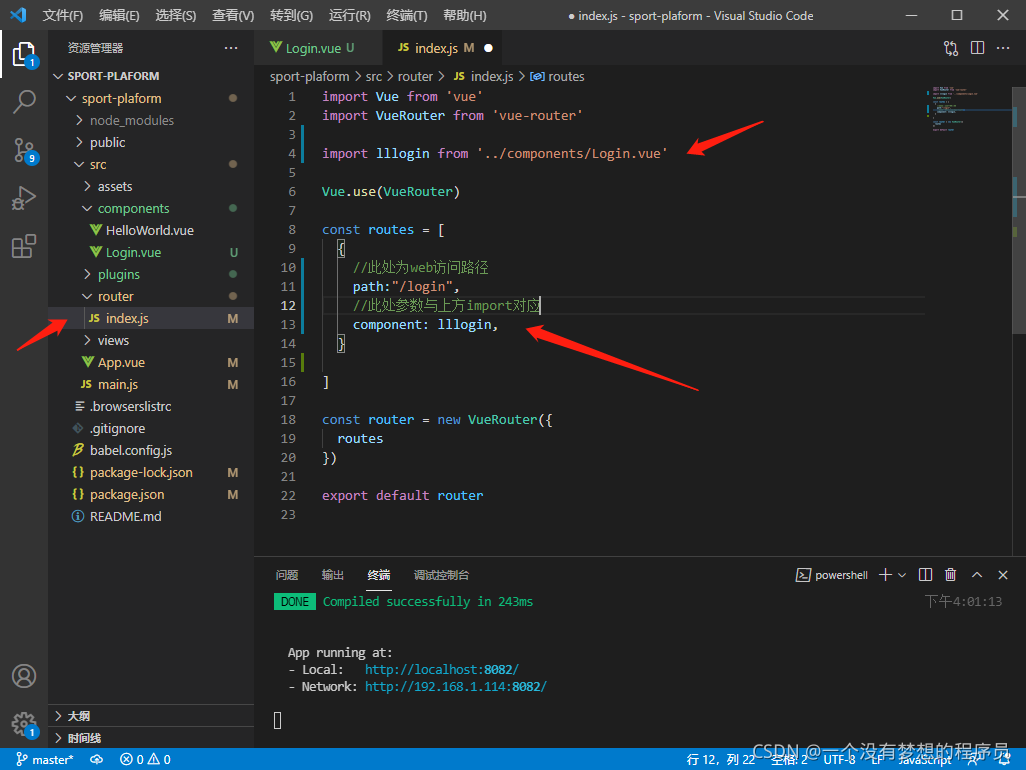The height and width of the screenshot is (770, 1026).
Task: Open the 查看(V) menu
Action: [233, 15]
